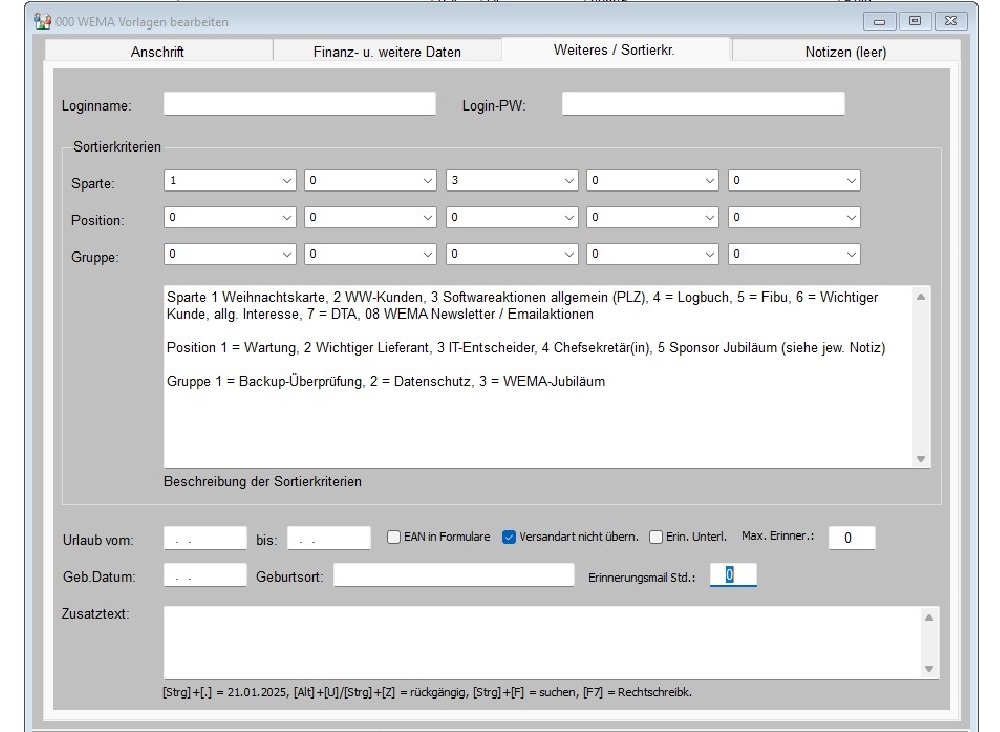
Task: Close the WEMA Vorlagen bearbeiten window
Action: (951, 21)
